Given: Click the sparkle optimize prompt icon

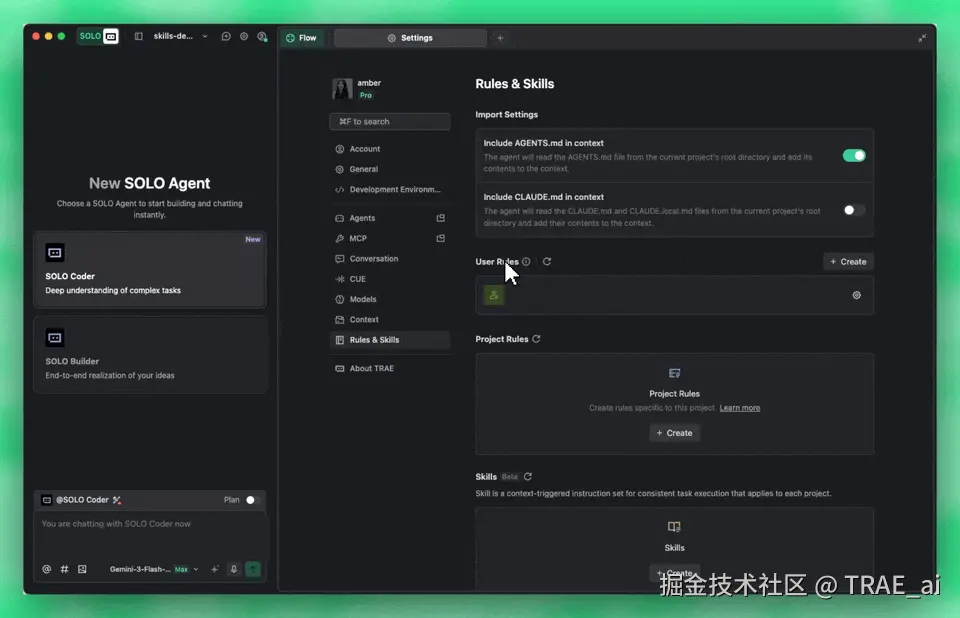Looking at the screenshot, I should pyautogui.click(x=215, y=569).
